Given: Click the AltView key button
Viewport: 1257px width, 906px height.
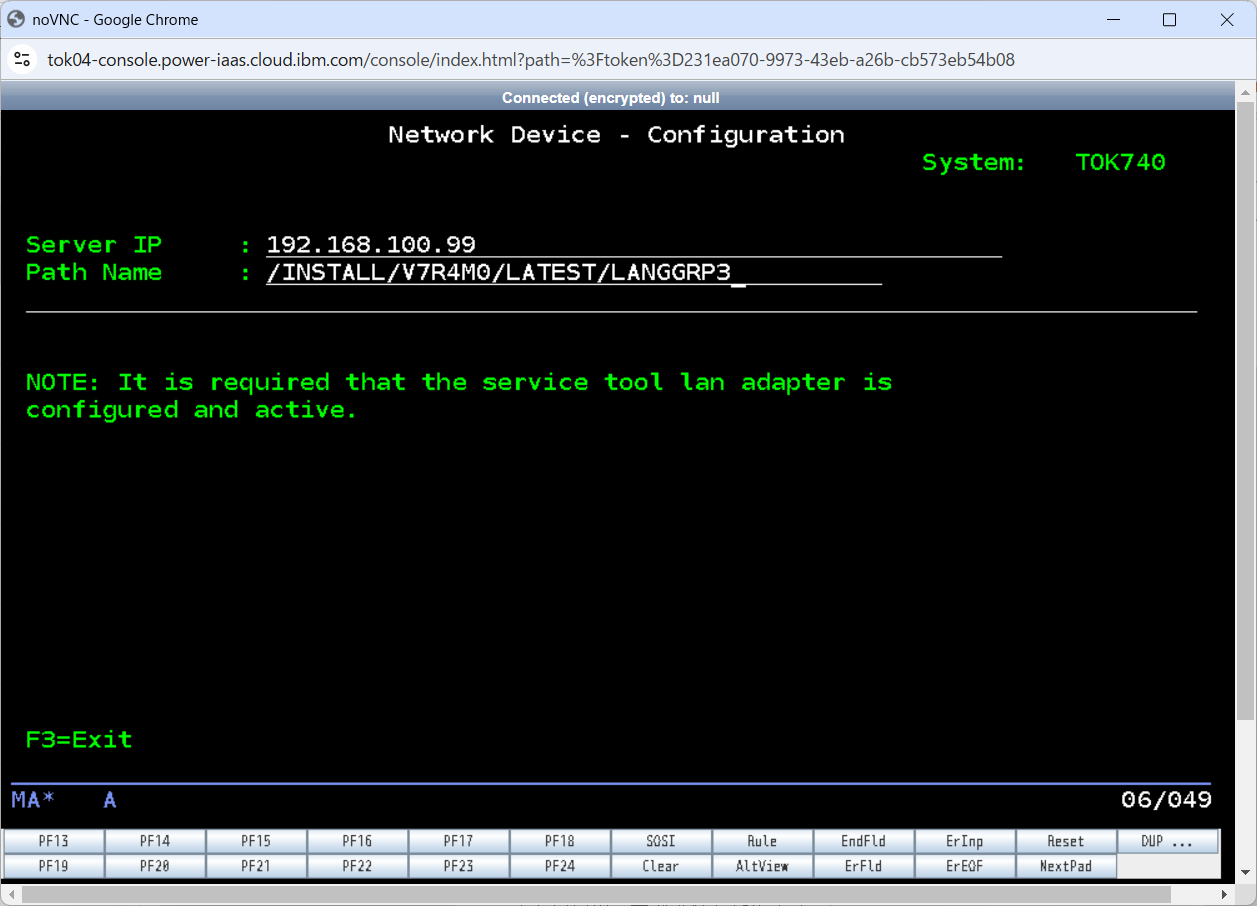Looking at the screenshot, I should (762, 866).
